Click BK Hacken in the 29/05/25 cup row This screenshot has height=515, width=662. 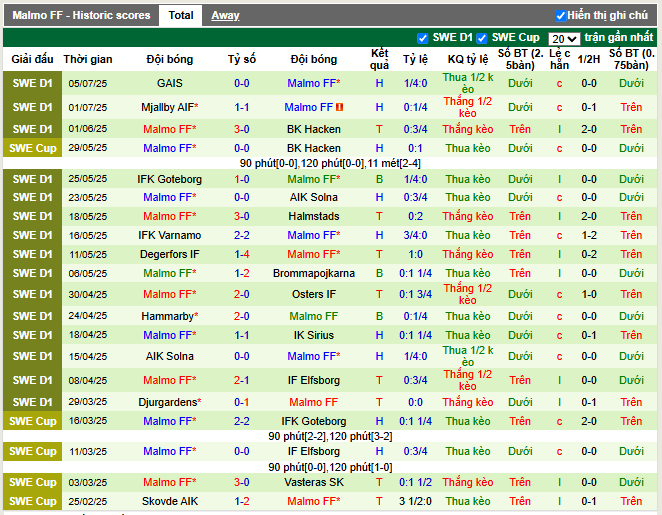[x=314, y=148]
